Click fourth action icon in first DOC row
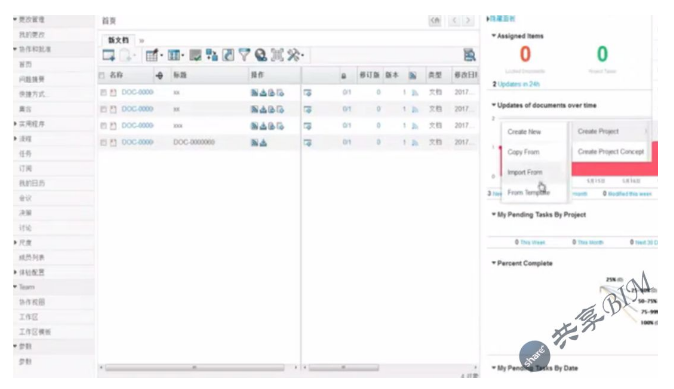Screen dimensions: 674x389 (x=280, y=92)
